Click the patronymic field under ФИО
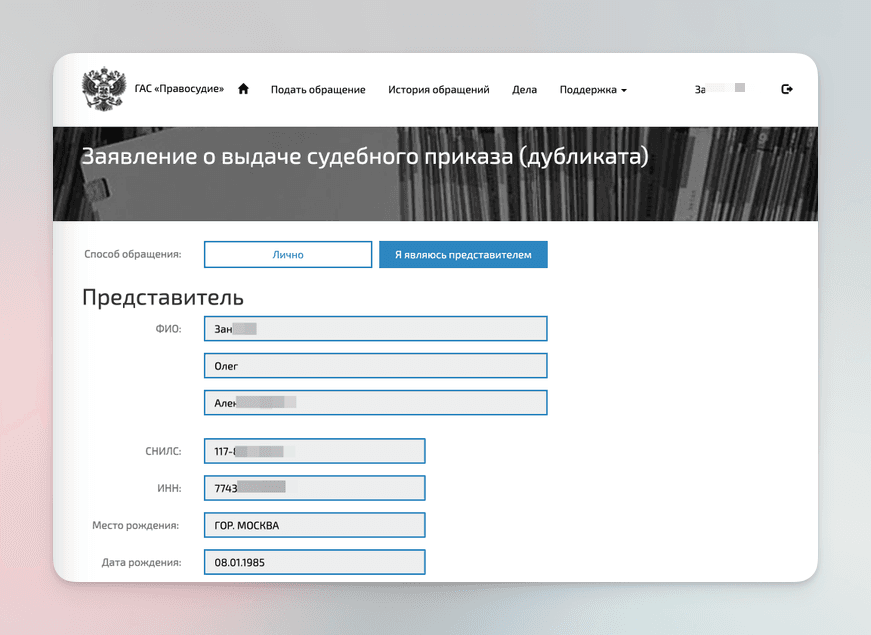871x635 pixels. [375, 402]
